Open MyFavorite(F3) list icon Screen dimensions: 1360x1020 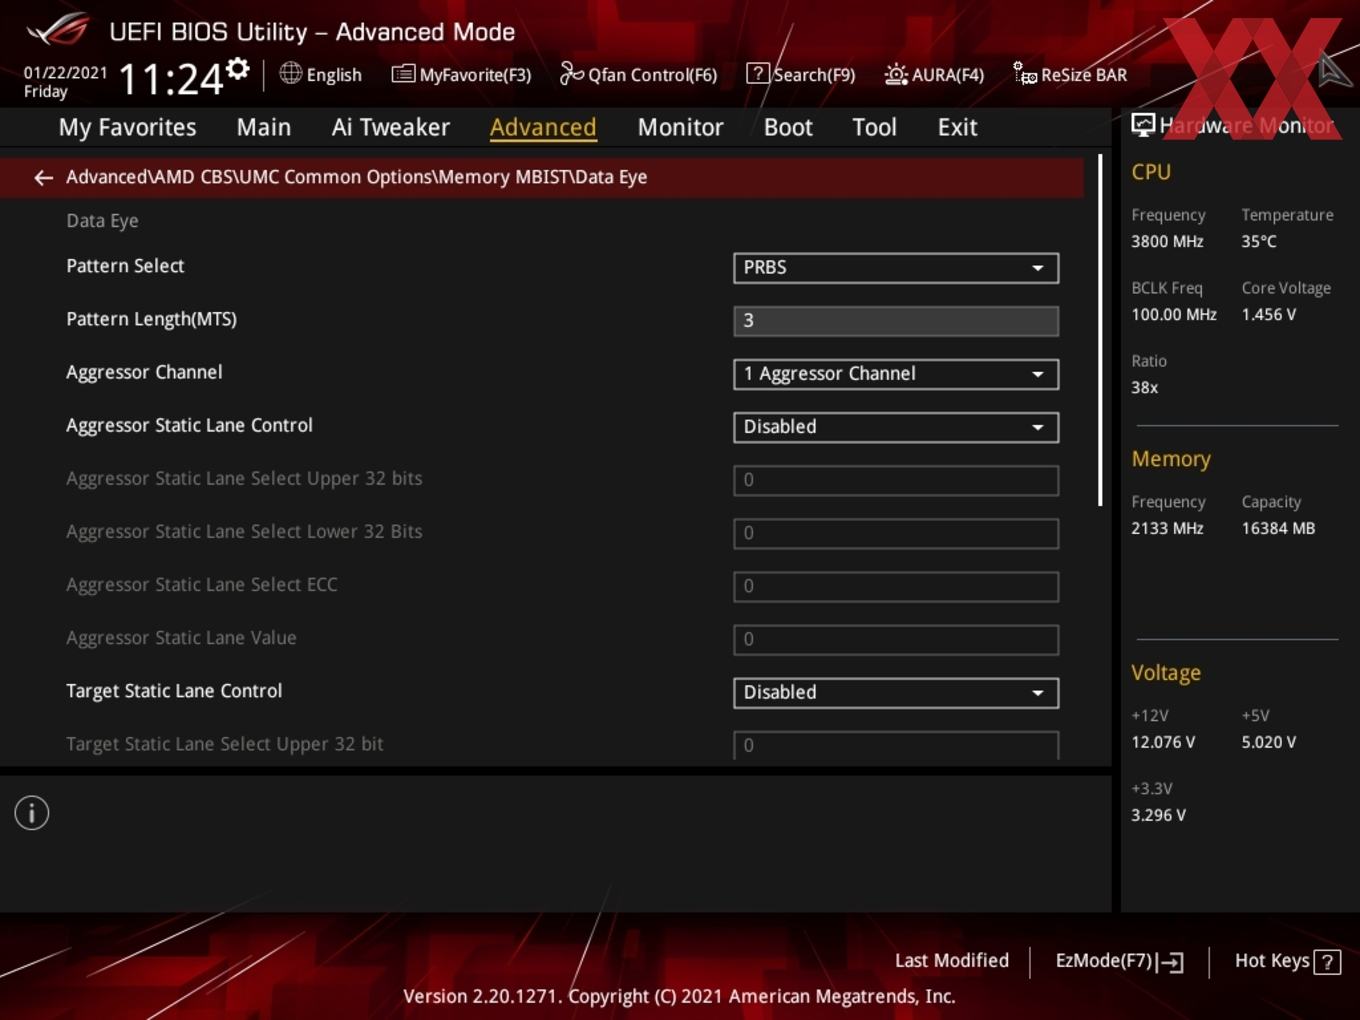coord(403,74)
